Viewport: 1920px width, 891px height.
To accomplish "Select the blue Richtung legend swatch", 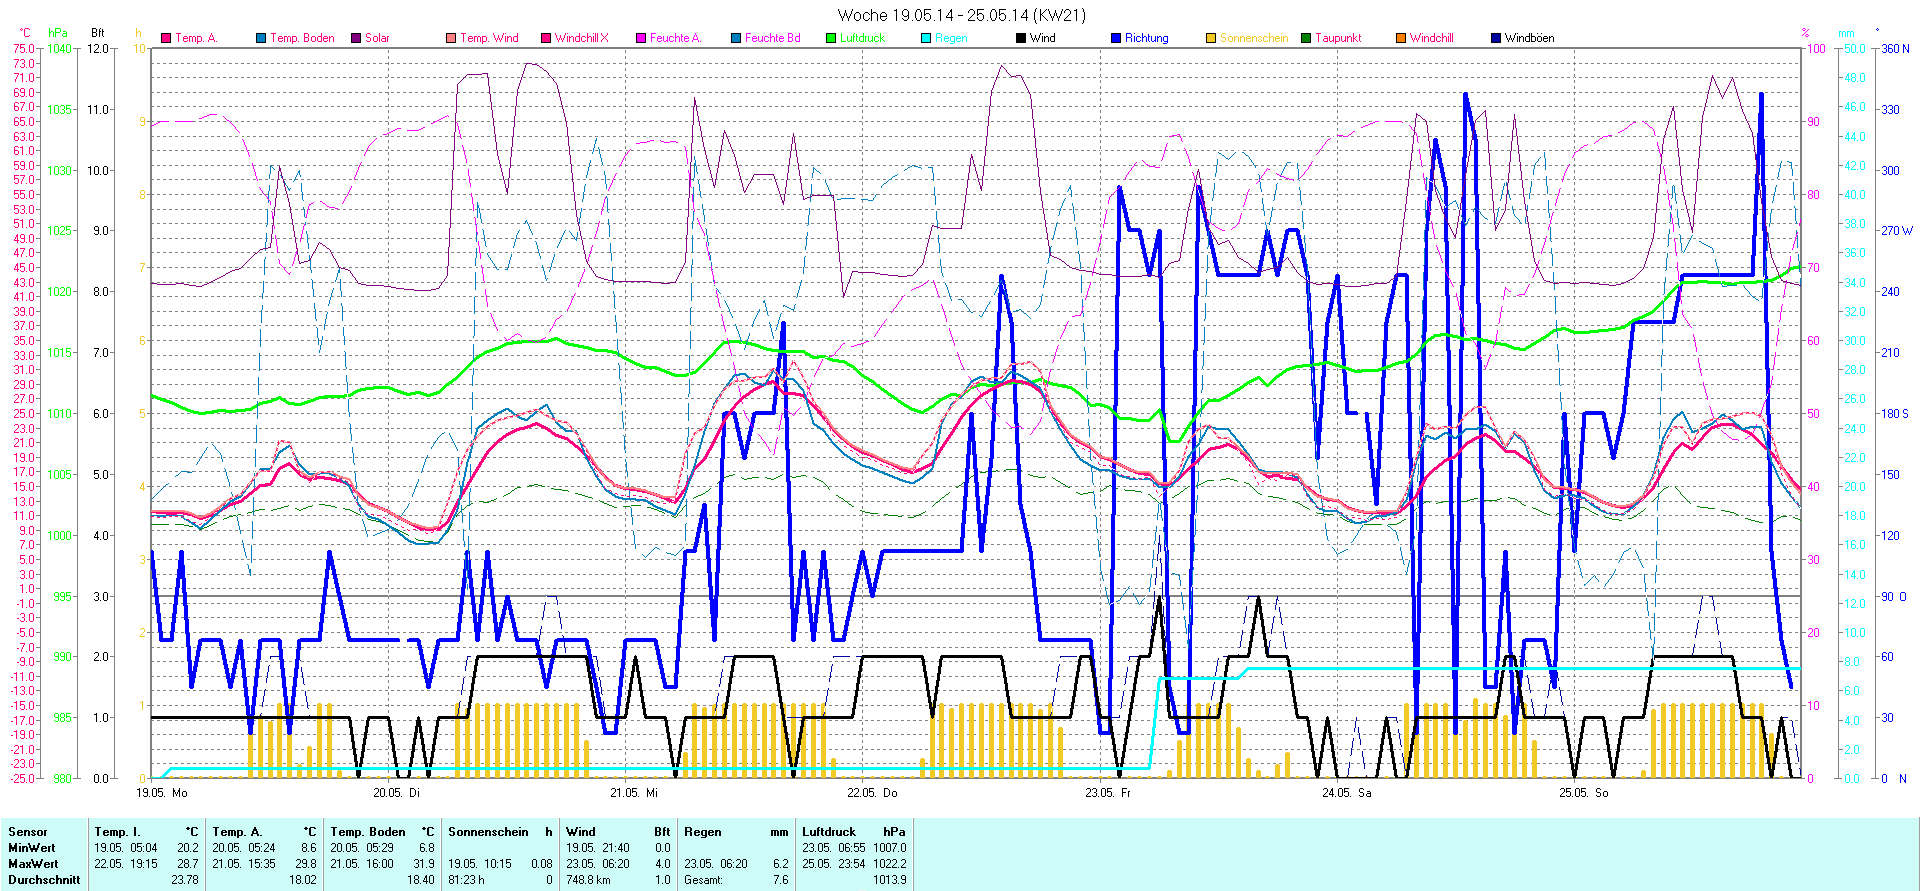I will tap(1116, 38).
